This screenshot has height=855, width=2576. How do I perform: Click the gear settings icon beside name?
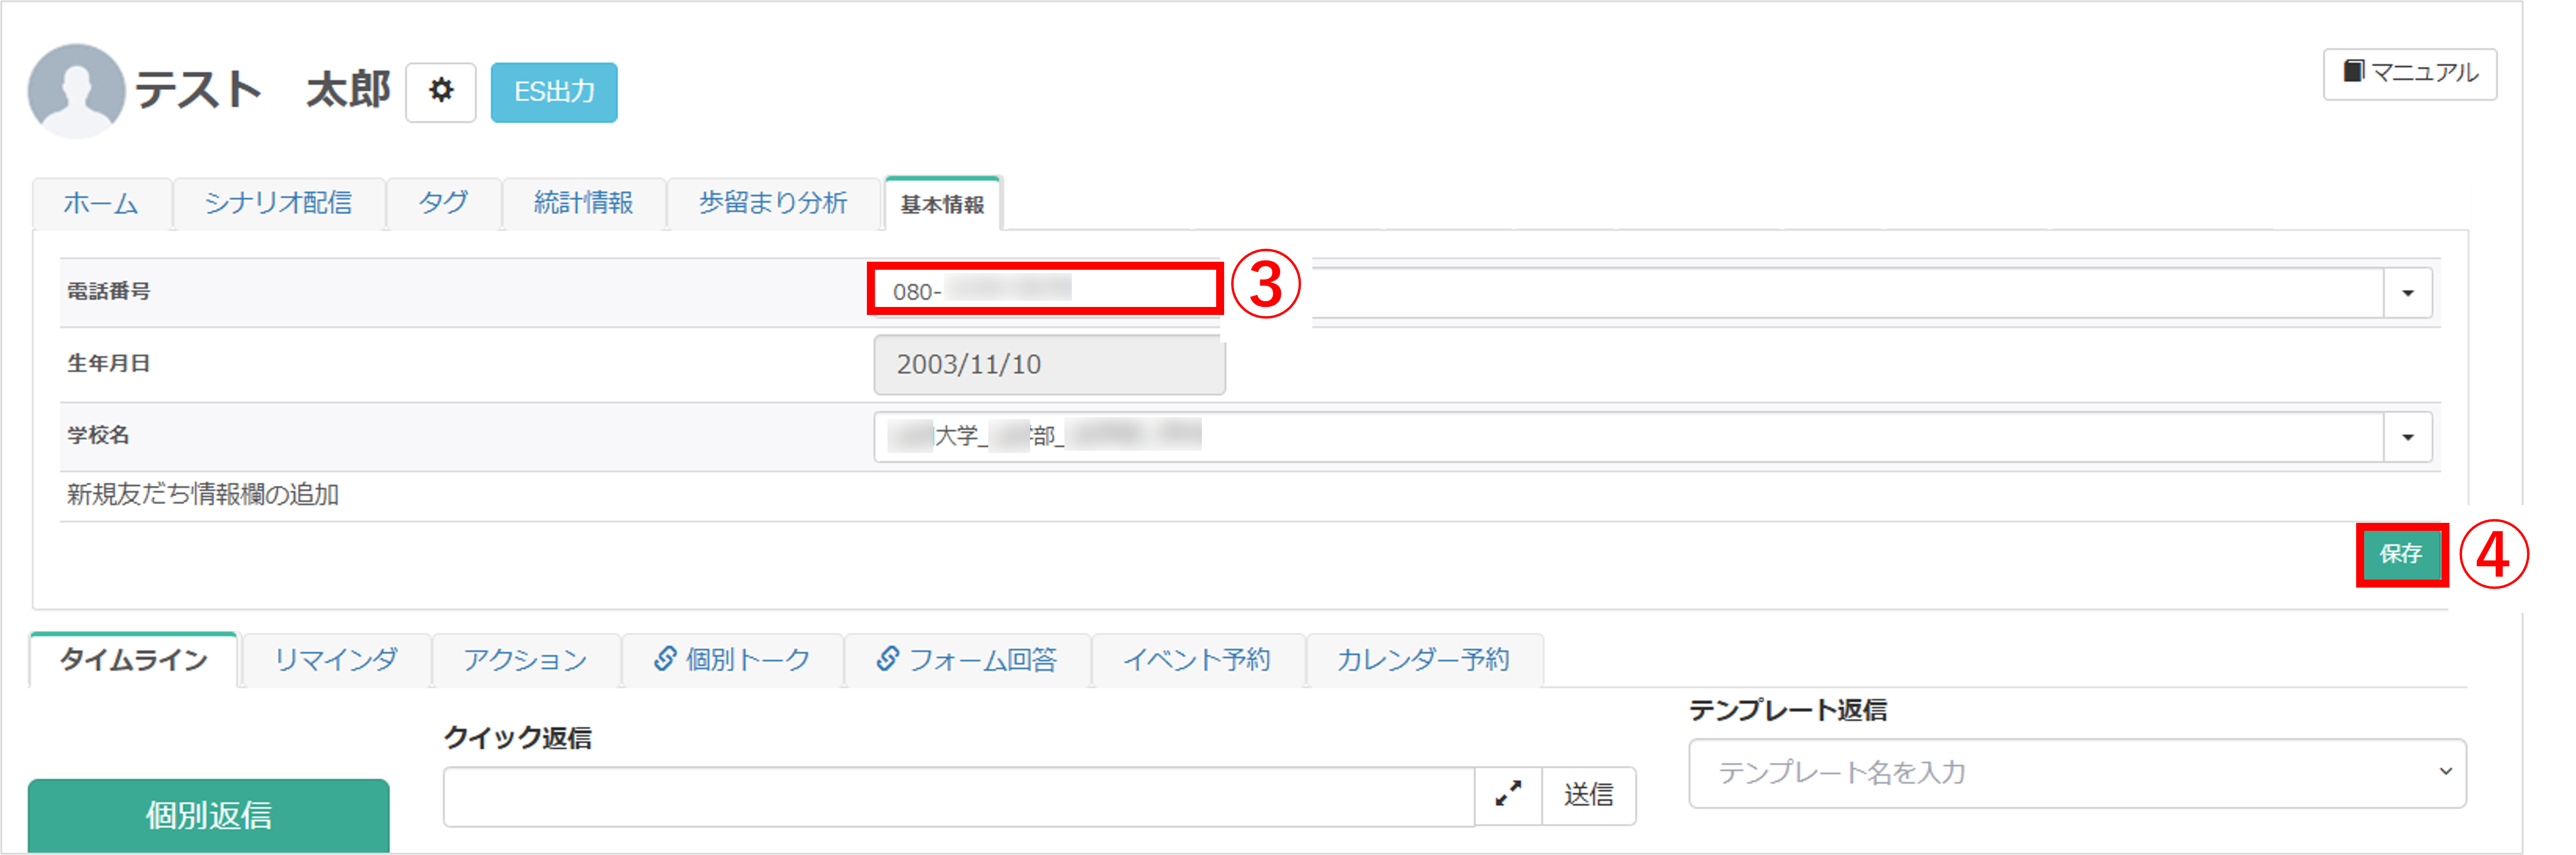pyautogui.click(x=440, y=91)
